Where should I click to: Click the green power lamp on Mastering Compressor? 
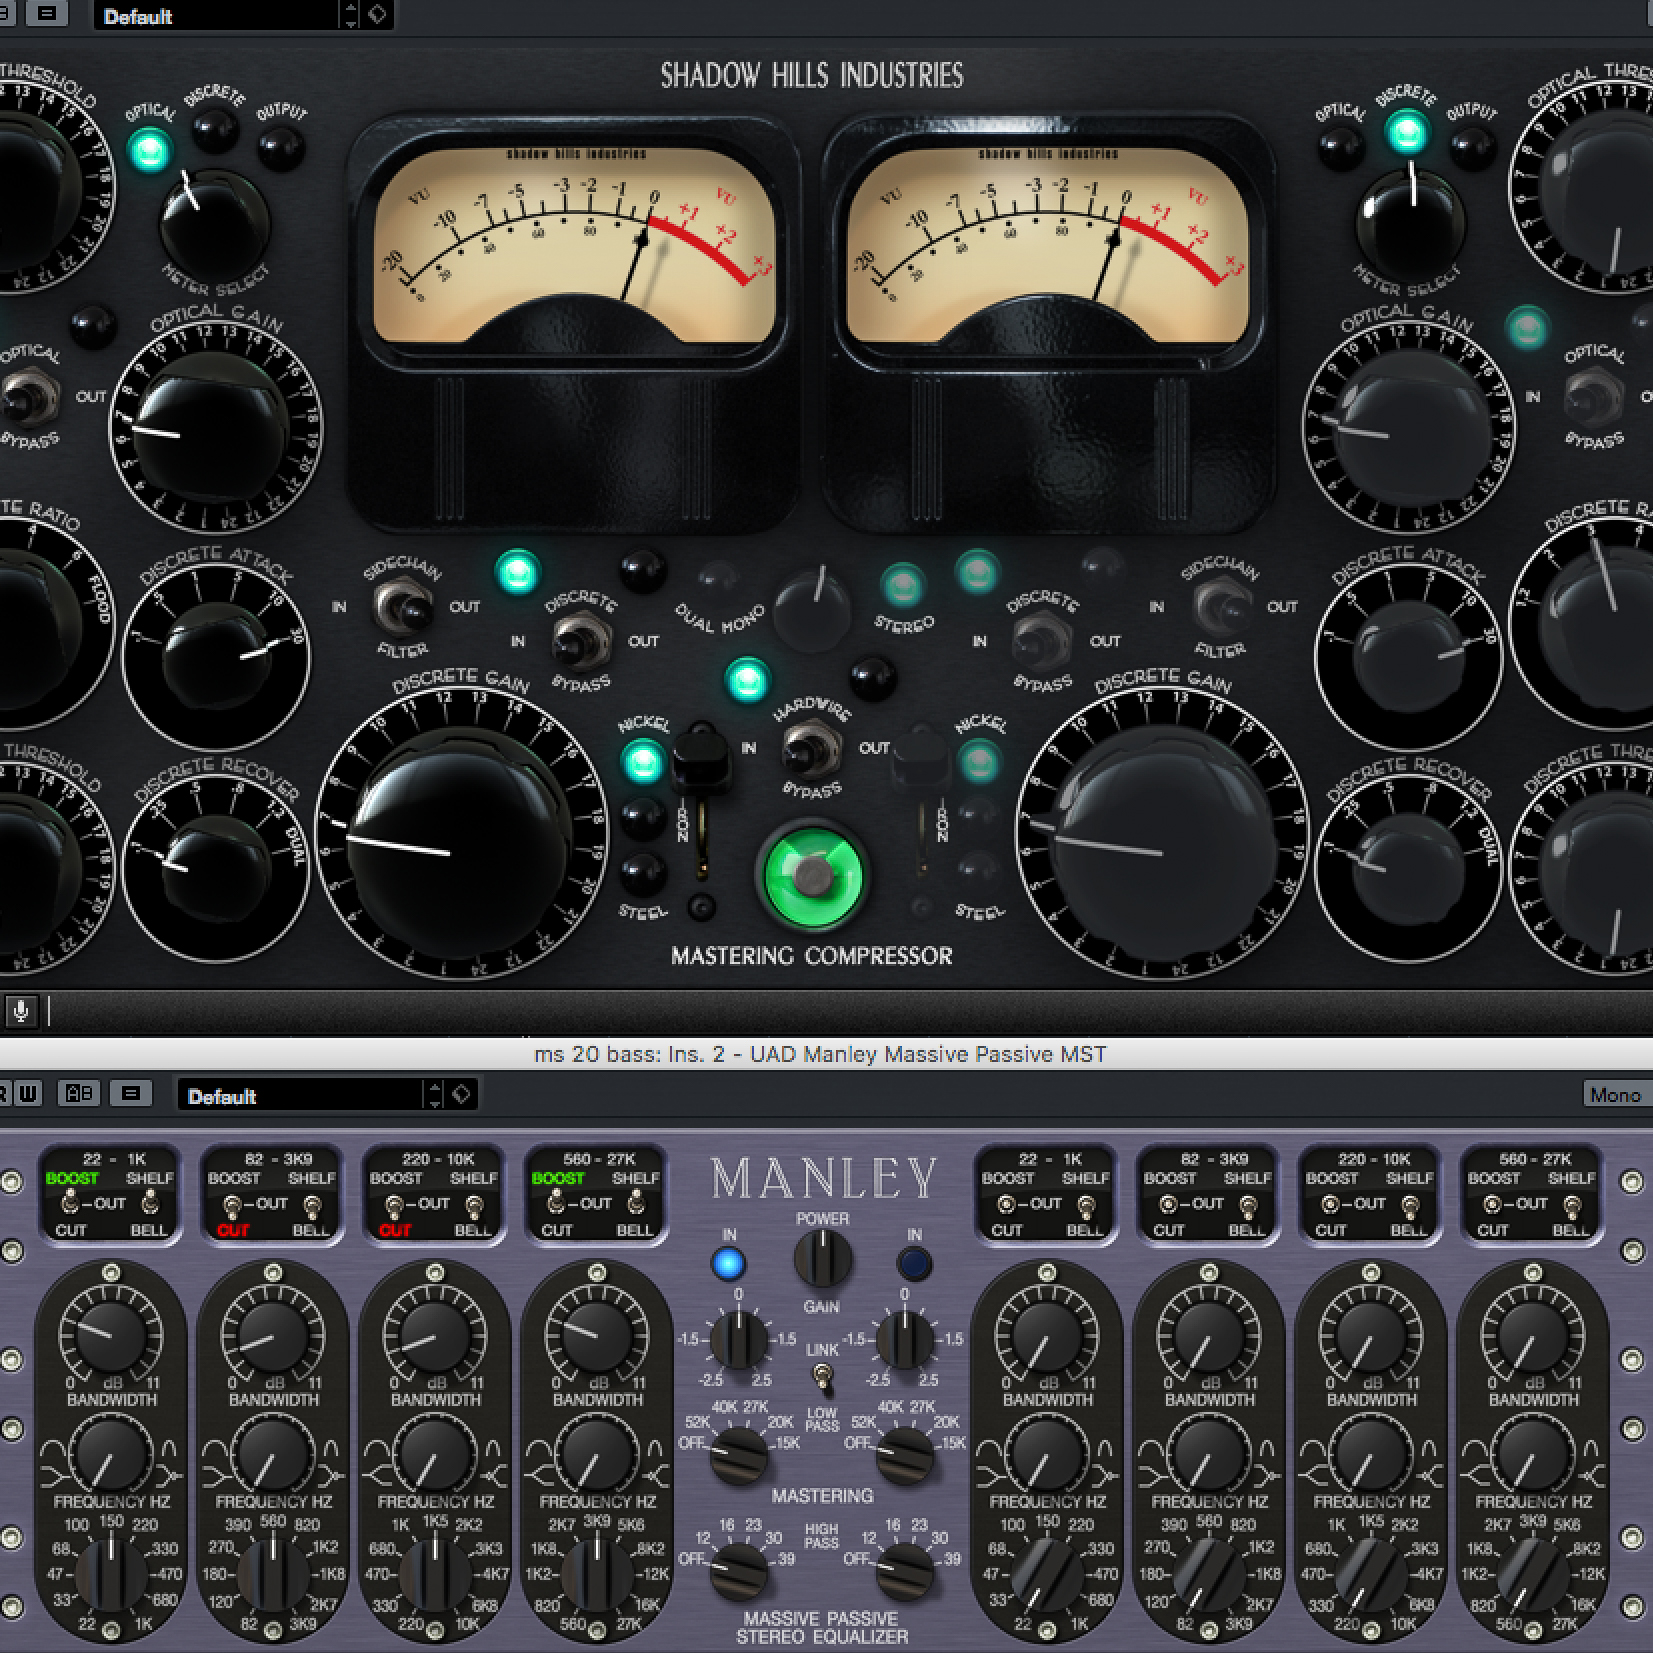[810, 876]
